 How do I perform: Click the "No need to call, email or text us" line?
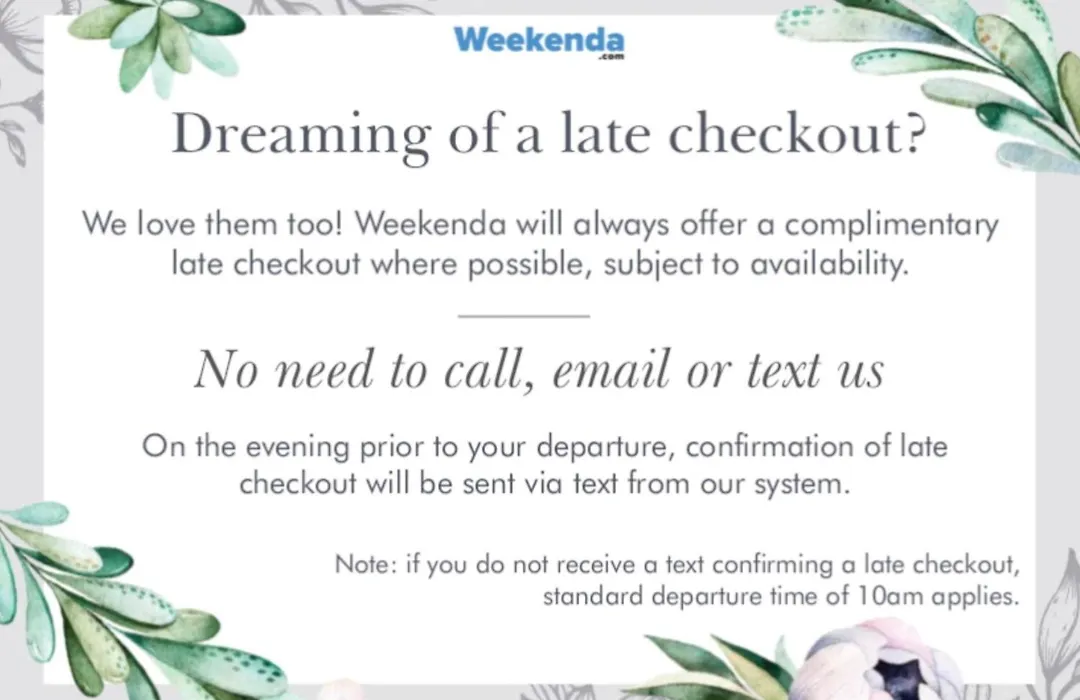539,370
